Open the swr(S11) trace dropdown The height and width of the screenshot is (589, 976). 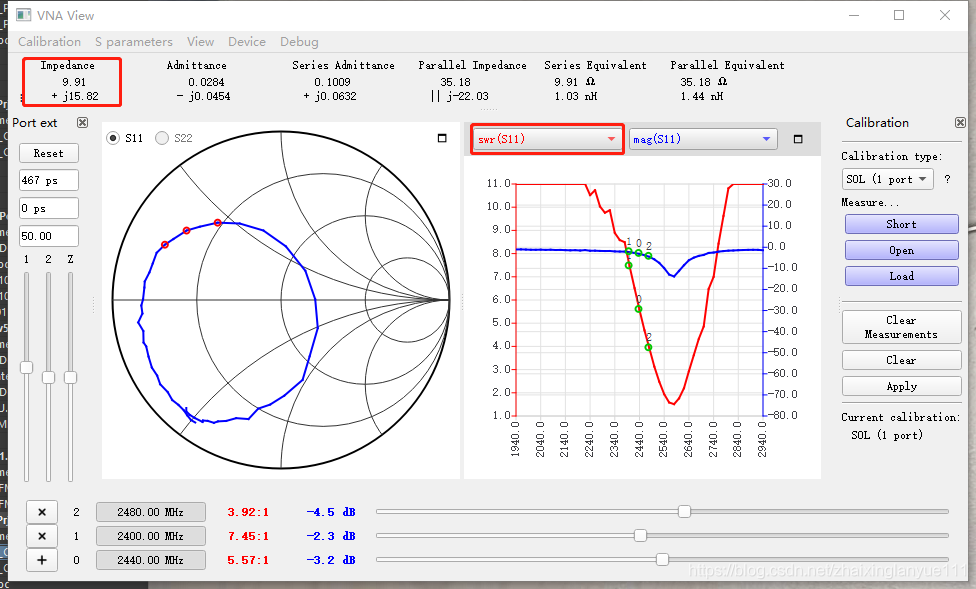[547, 139]
